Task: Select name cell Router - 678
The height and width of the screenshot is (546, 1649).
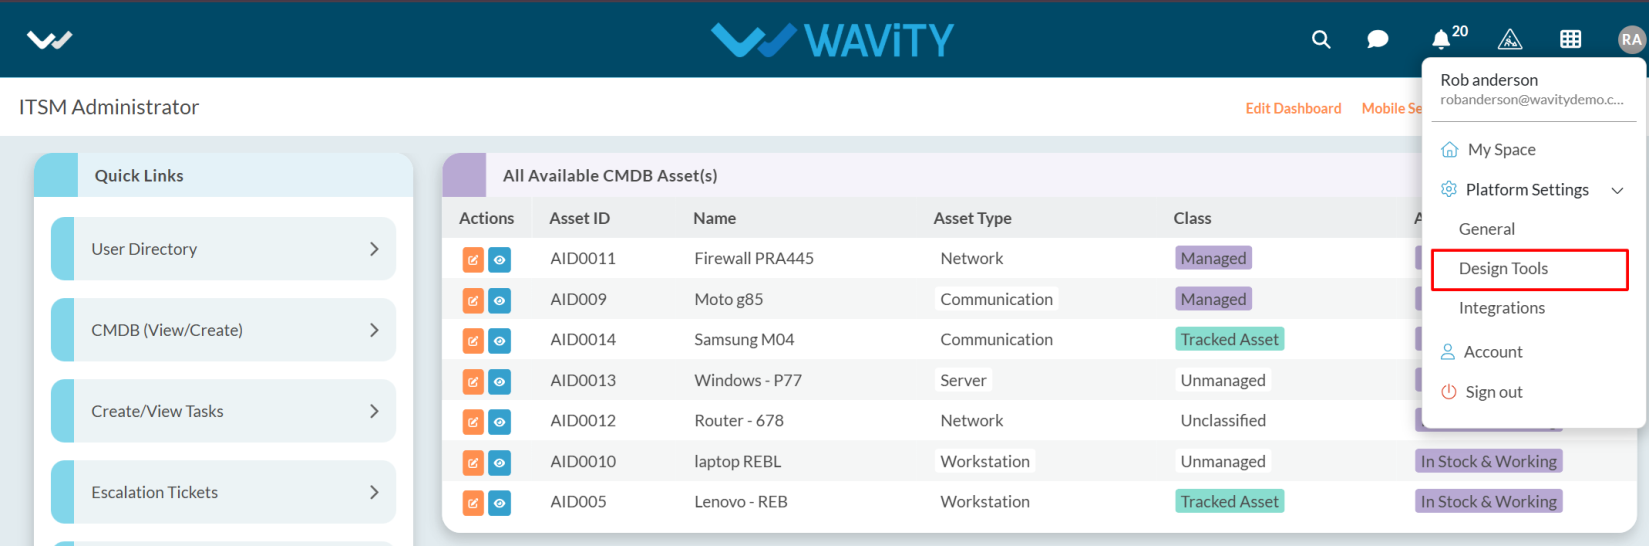Action: coord(739,421)
